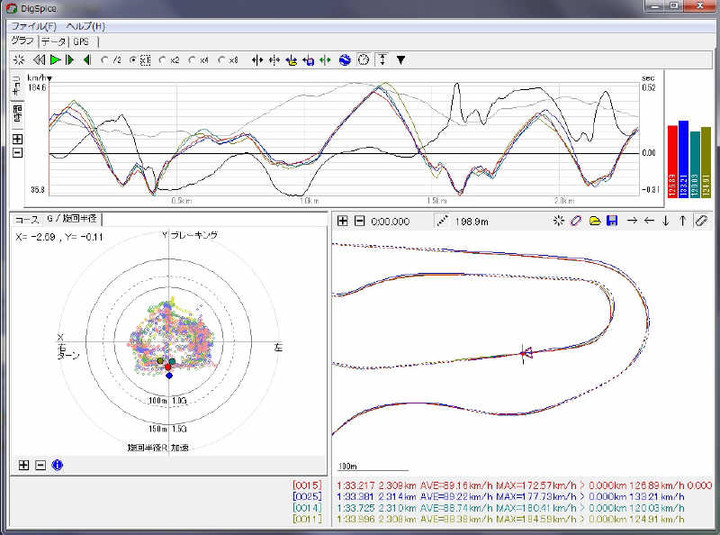This screenshot has width=720, height=535.
Task: Select the x2 playback speed radio button
Action: (x=162, y=60)
